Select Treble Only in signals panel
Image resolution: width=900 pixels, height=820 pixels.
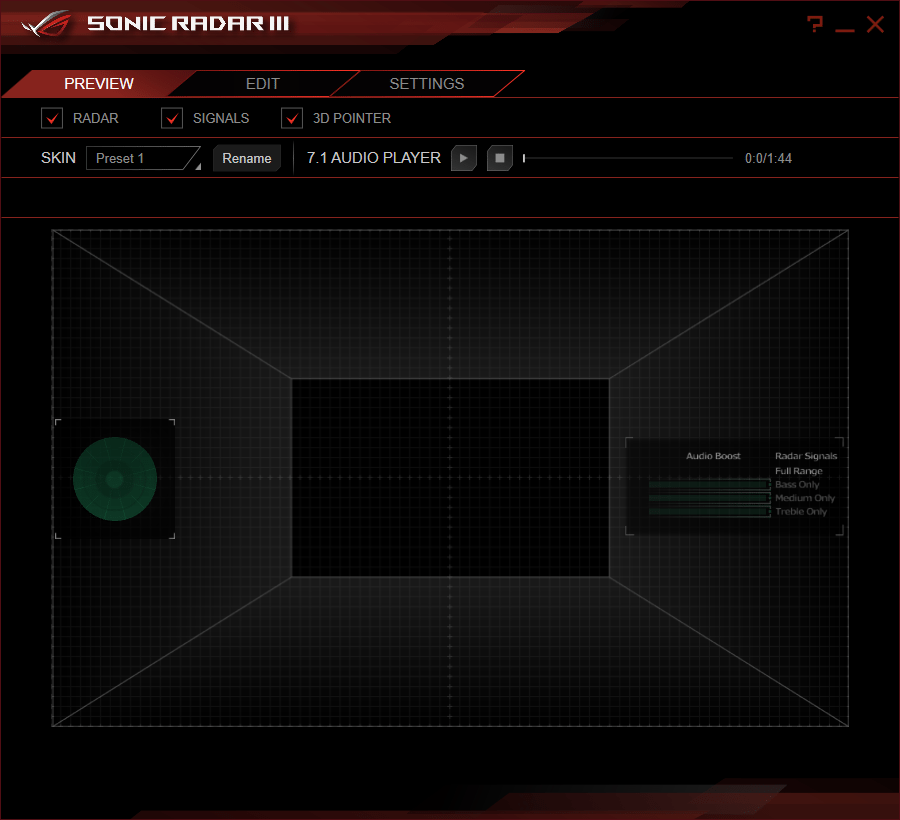click(801, 511)
